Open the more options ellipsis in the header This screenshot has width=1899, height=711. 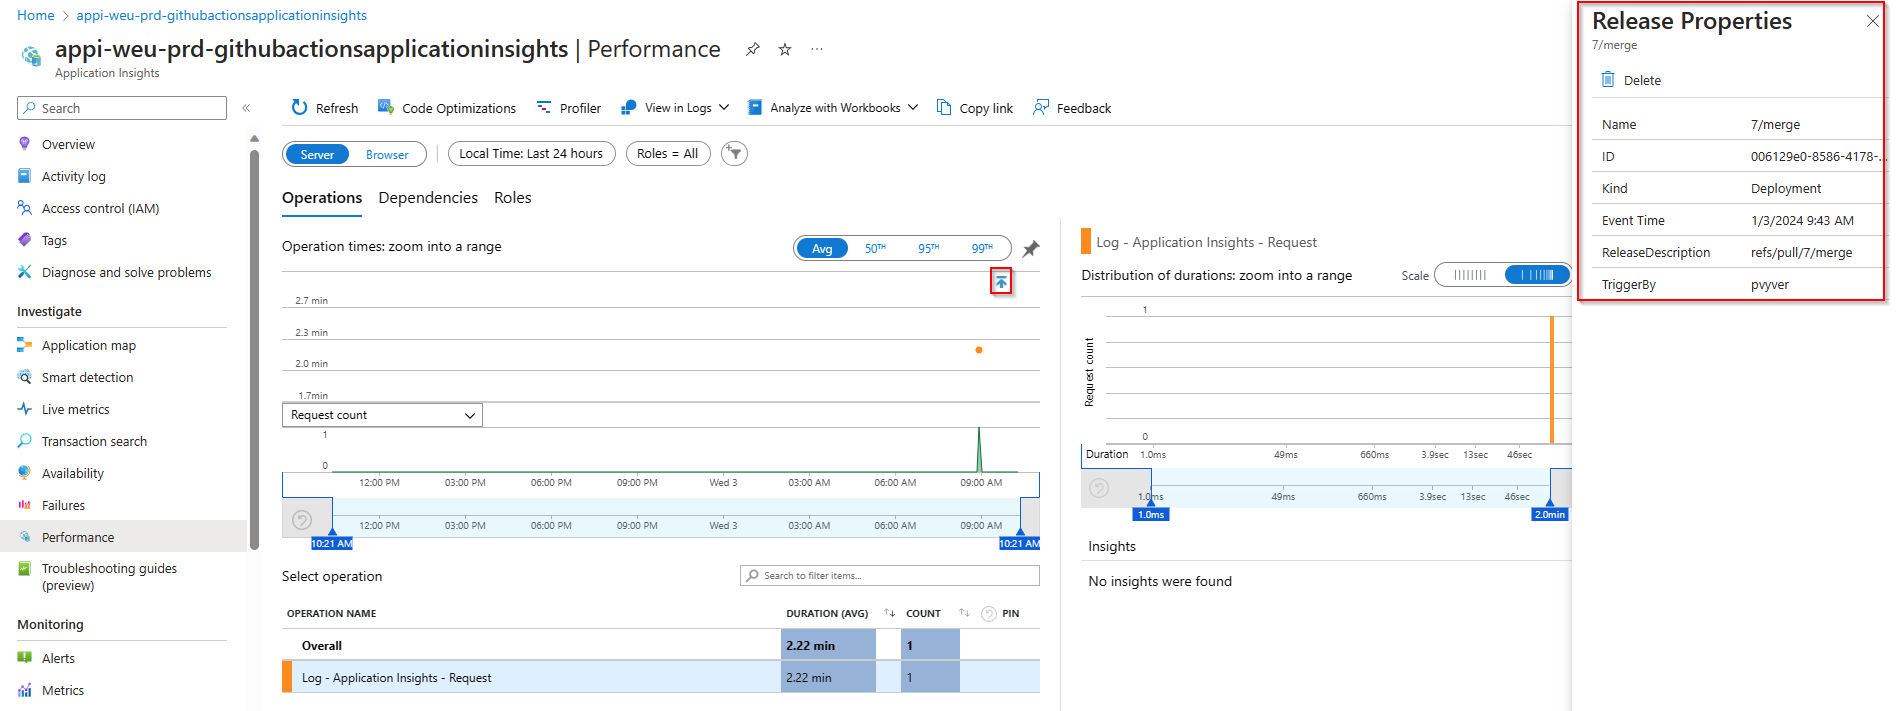817,49
